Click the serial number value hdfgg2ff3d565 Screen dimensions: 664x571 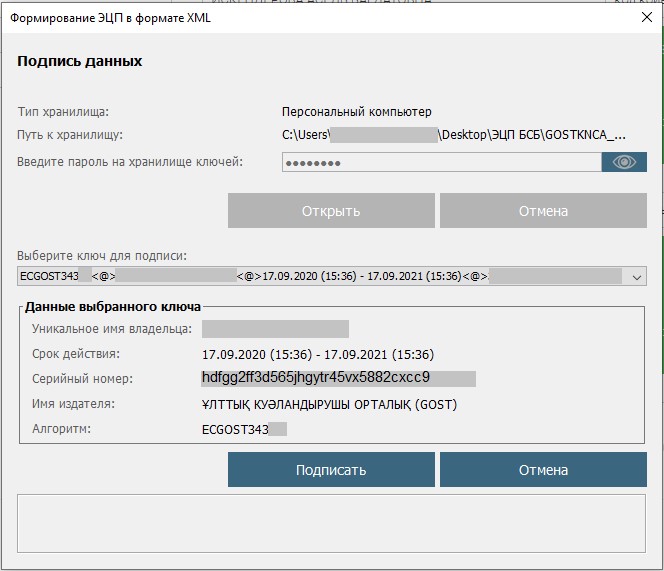coord(315,378)
